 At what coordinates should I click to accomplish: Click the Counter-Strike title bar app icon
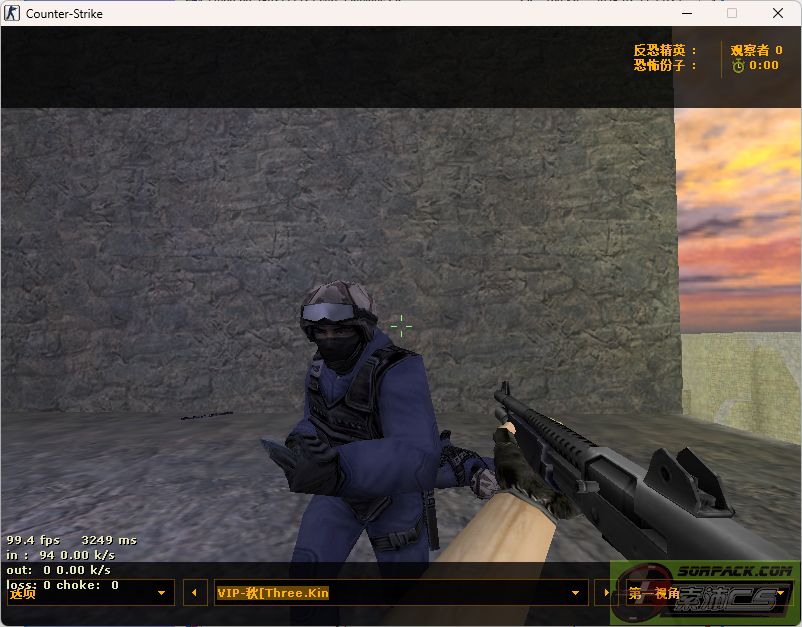[x=12, y=13]
